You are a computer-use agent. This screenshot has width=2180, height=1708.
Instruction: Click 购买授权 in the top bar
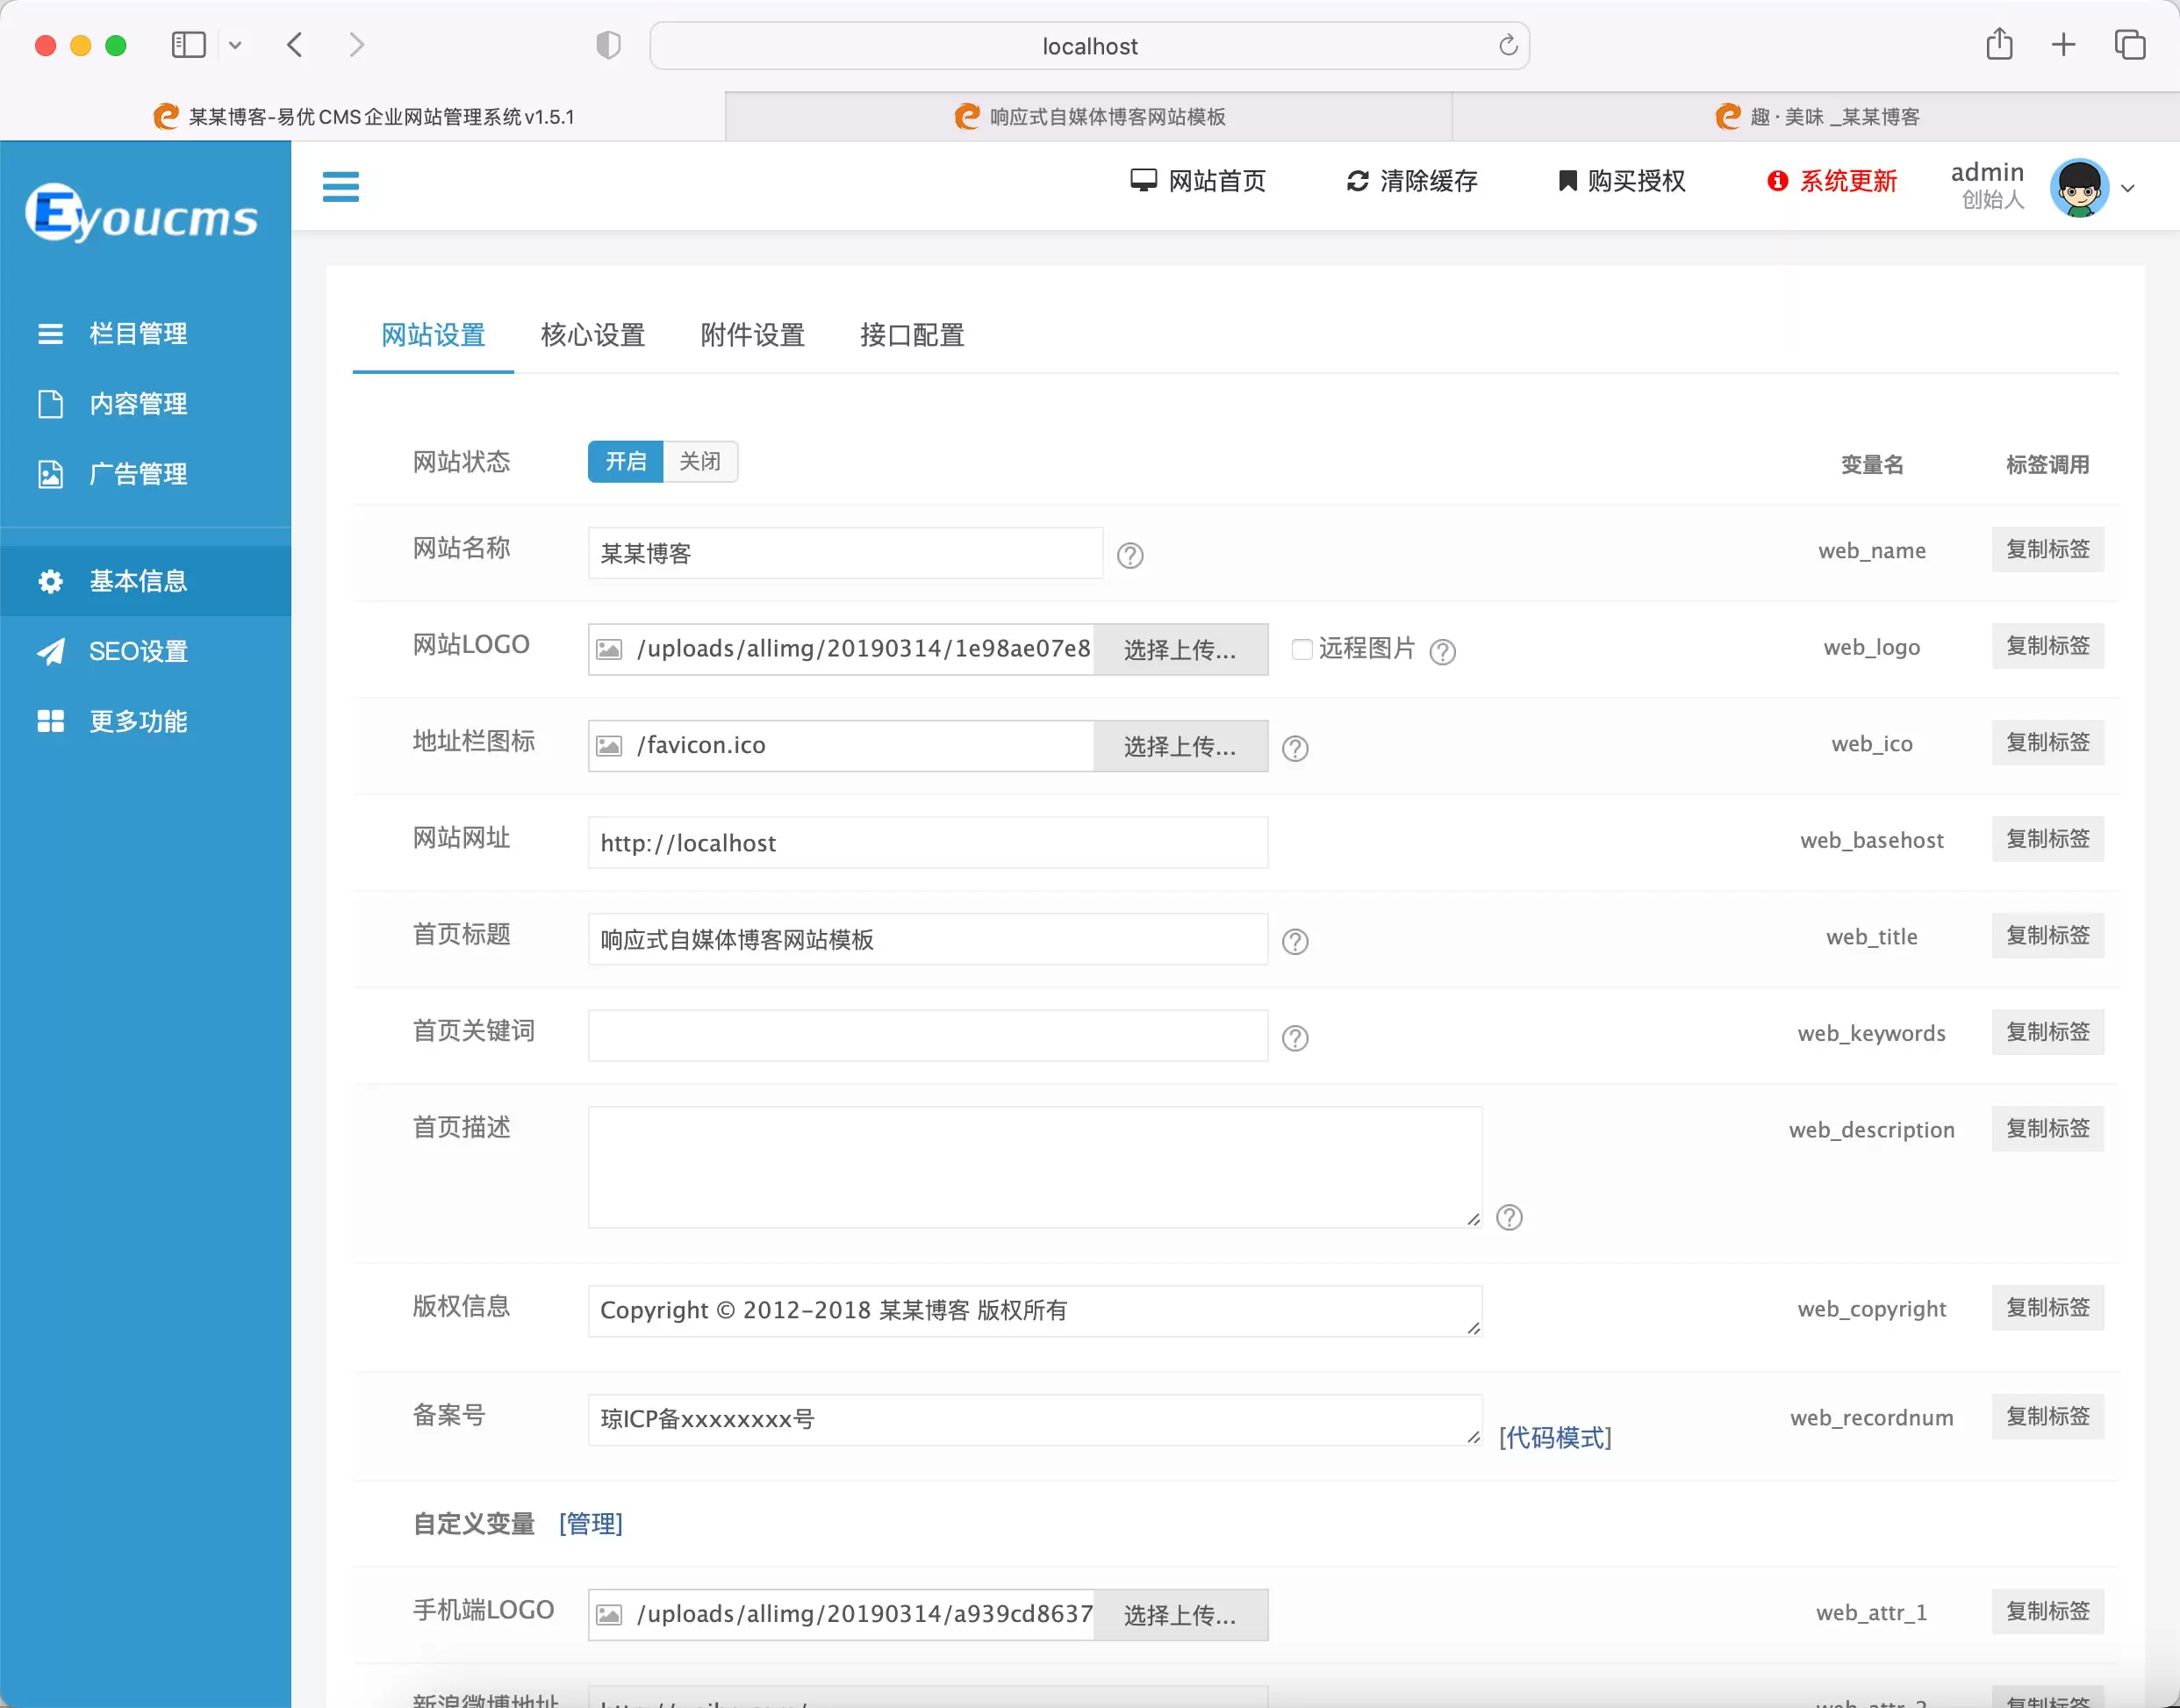[1622, 181]
